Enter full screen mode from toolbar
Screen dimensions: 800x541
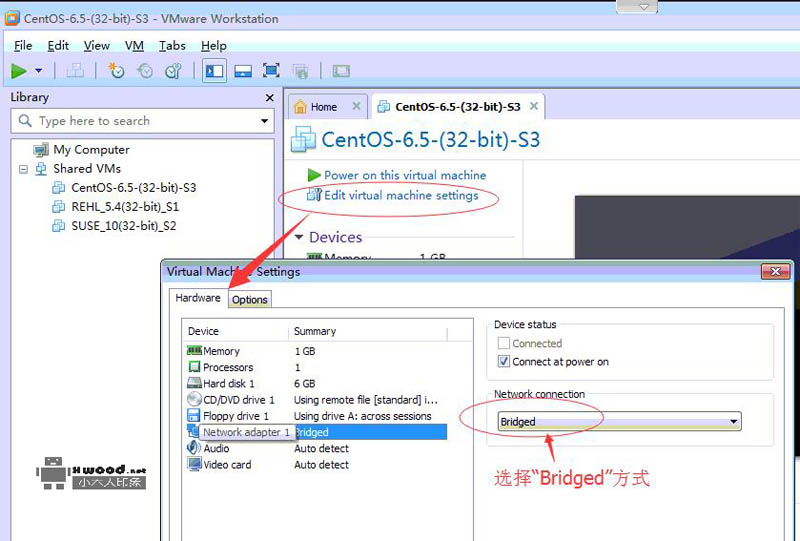pos(271,71)
